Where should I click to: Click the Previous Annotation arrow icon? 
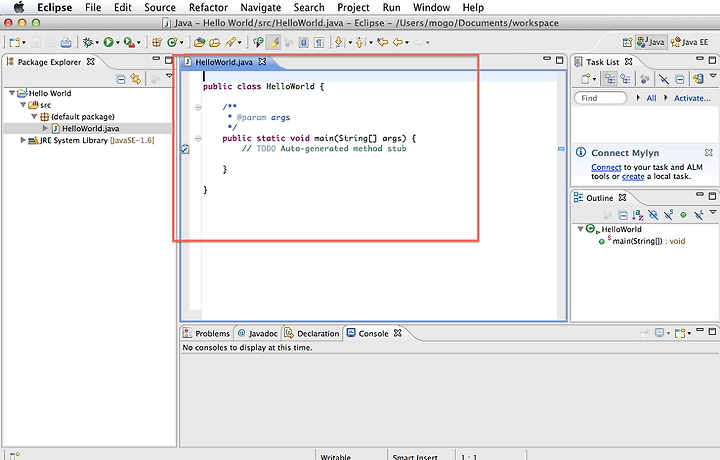tap(360, 43)
